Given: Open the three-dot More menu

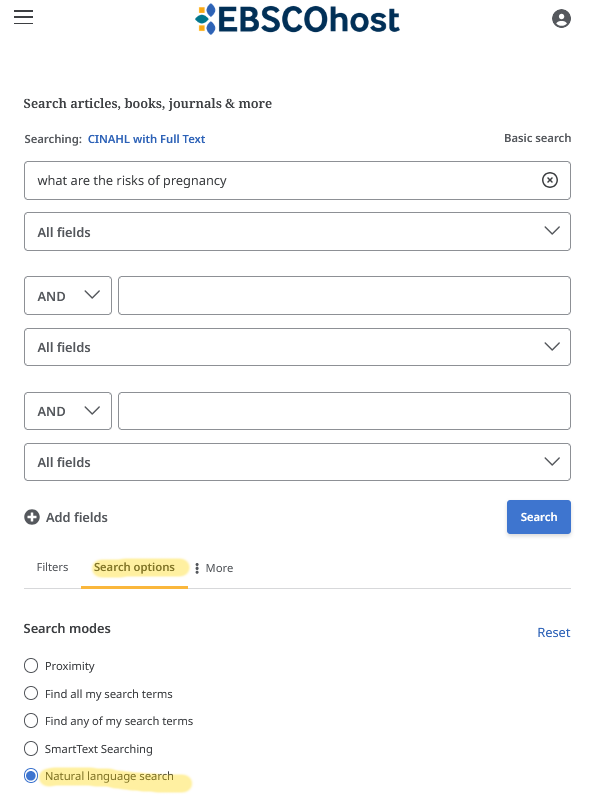Looking at the screenshot, I should pyautogui.click(x=214, y=568).
